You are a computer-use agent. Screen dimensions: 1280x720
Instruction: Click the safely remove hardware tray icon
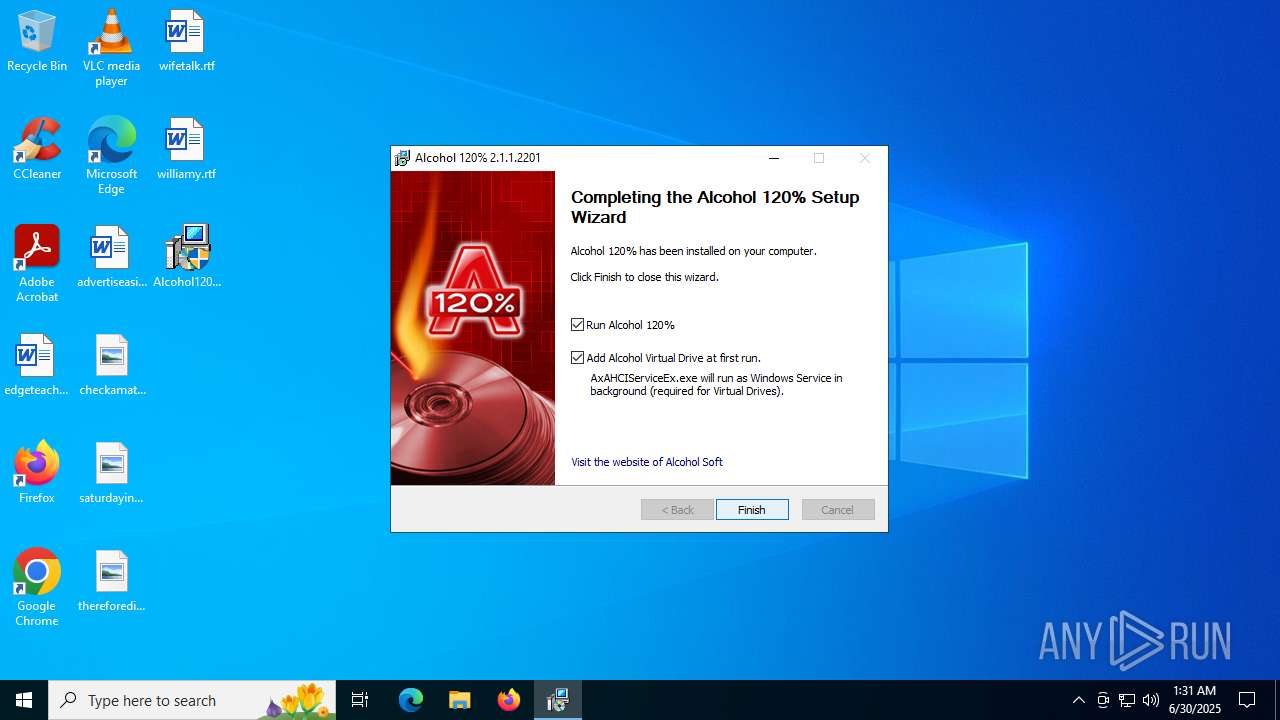tap(1103, 700)
